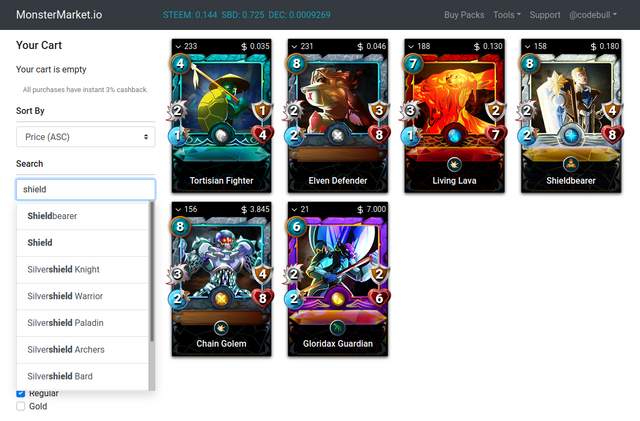
Task: Click the ability icon above Gloridax Guardian name
Action: click(338, 327)
